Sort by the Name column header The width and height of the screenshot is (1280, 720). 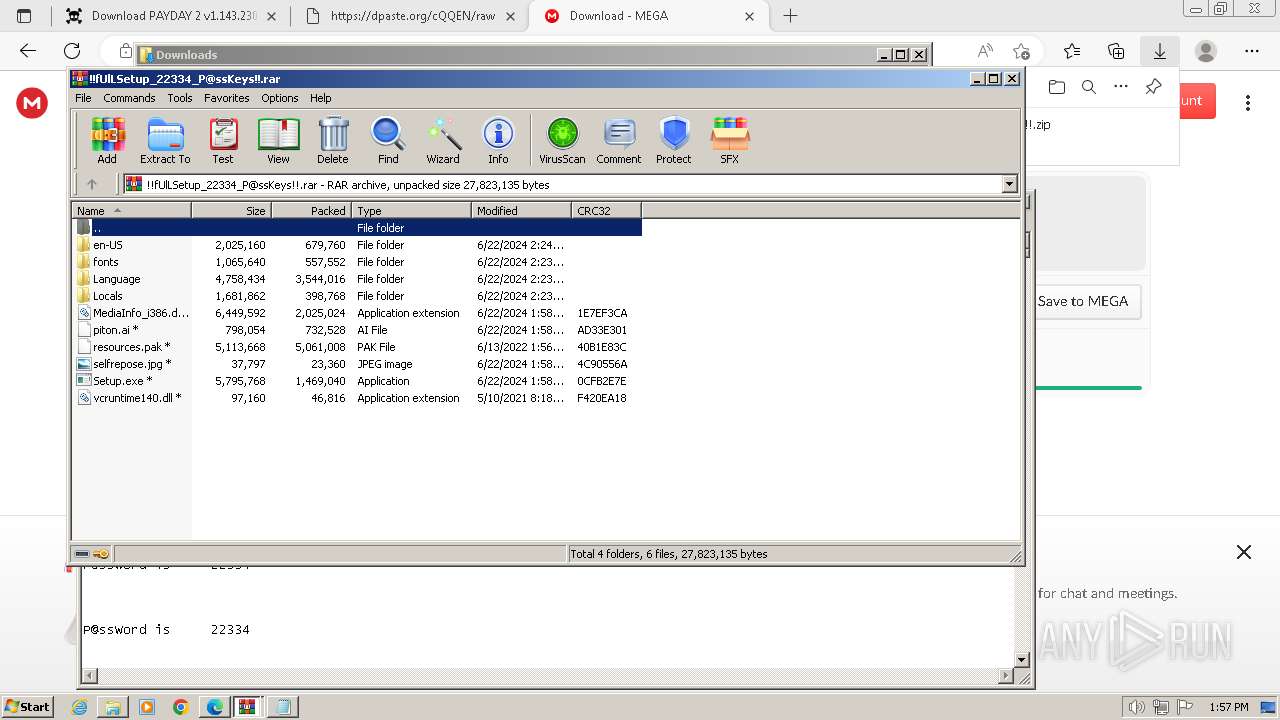131,210
